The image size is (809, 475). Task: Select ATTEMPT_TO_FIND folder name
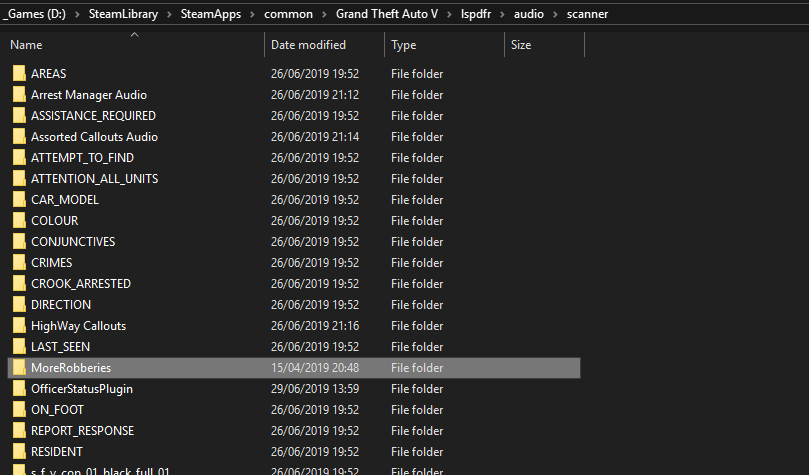pyautogui.click(x=83, y=158)
